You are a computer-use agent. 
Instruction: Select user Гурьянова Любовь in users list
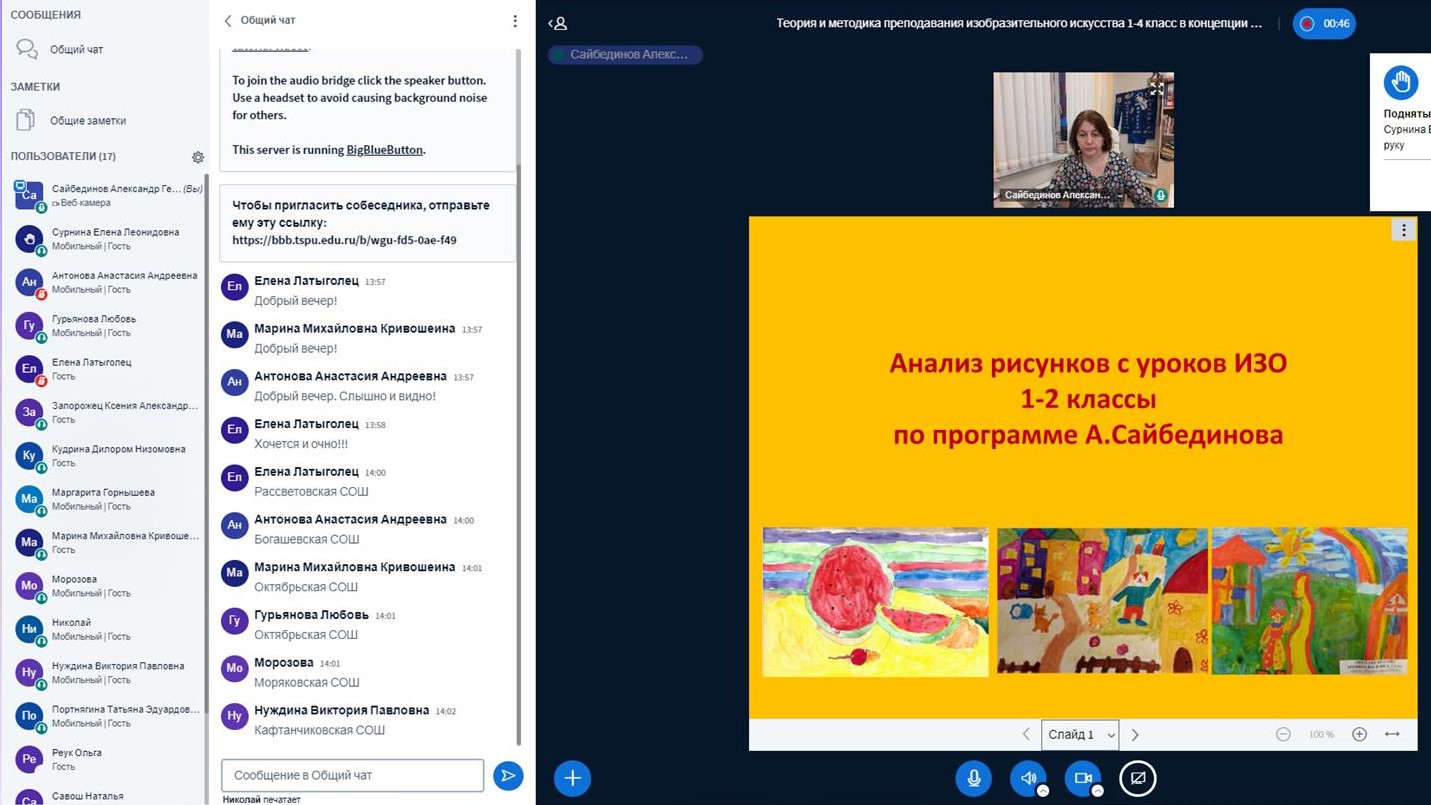106,325
